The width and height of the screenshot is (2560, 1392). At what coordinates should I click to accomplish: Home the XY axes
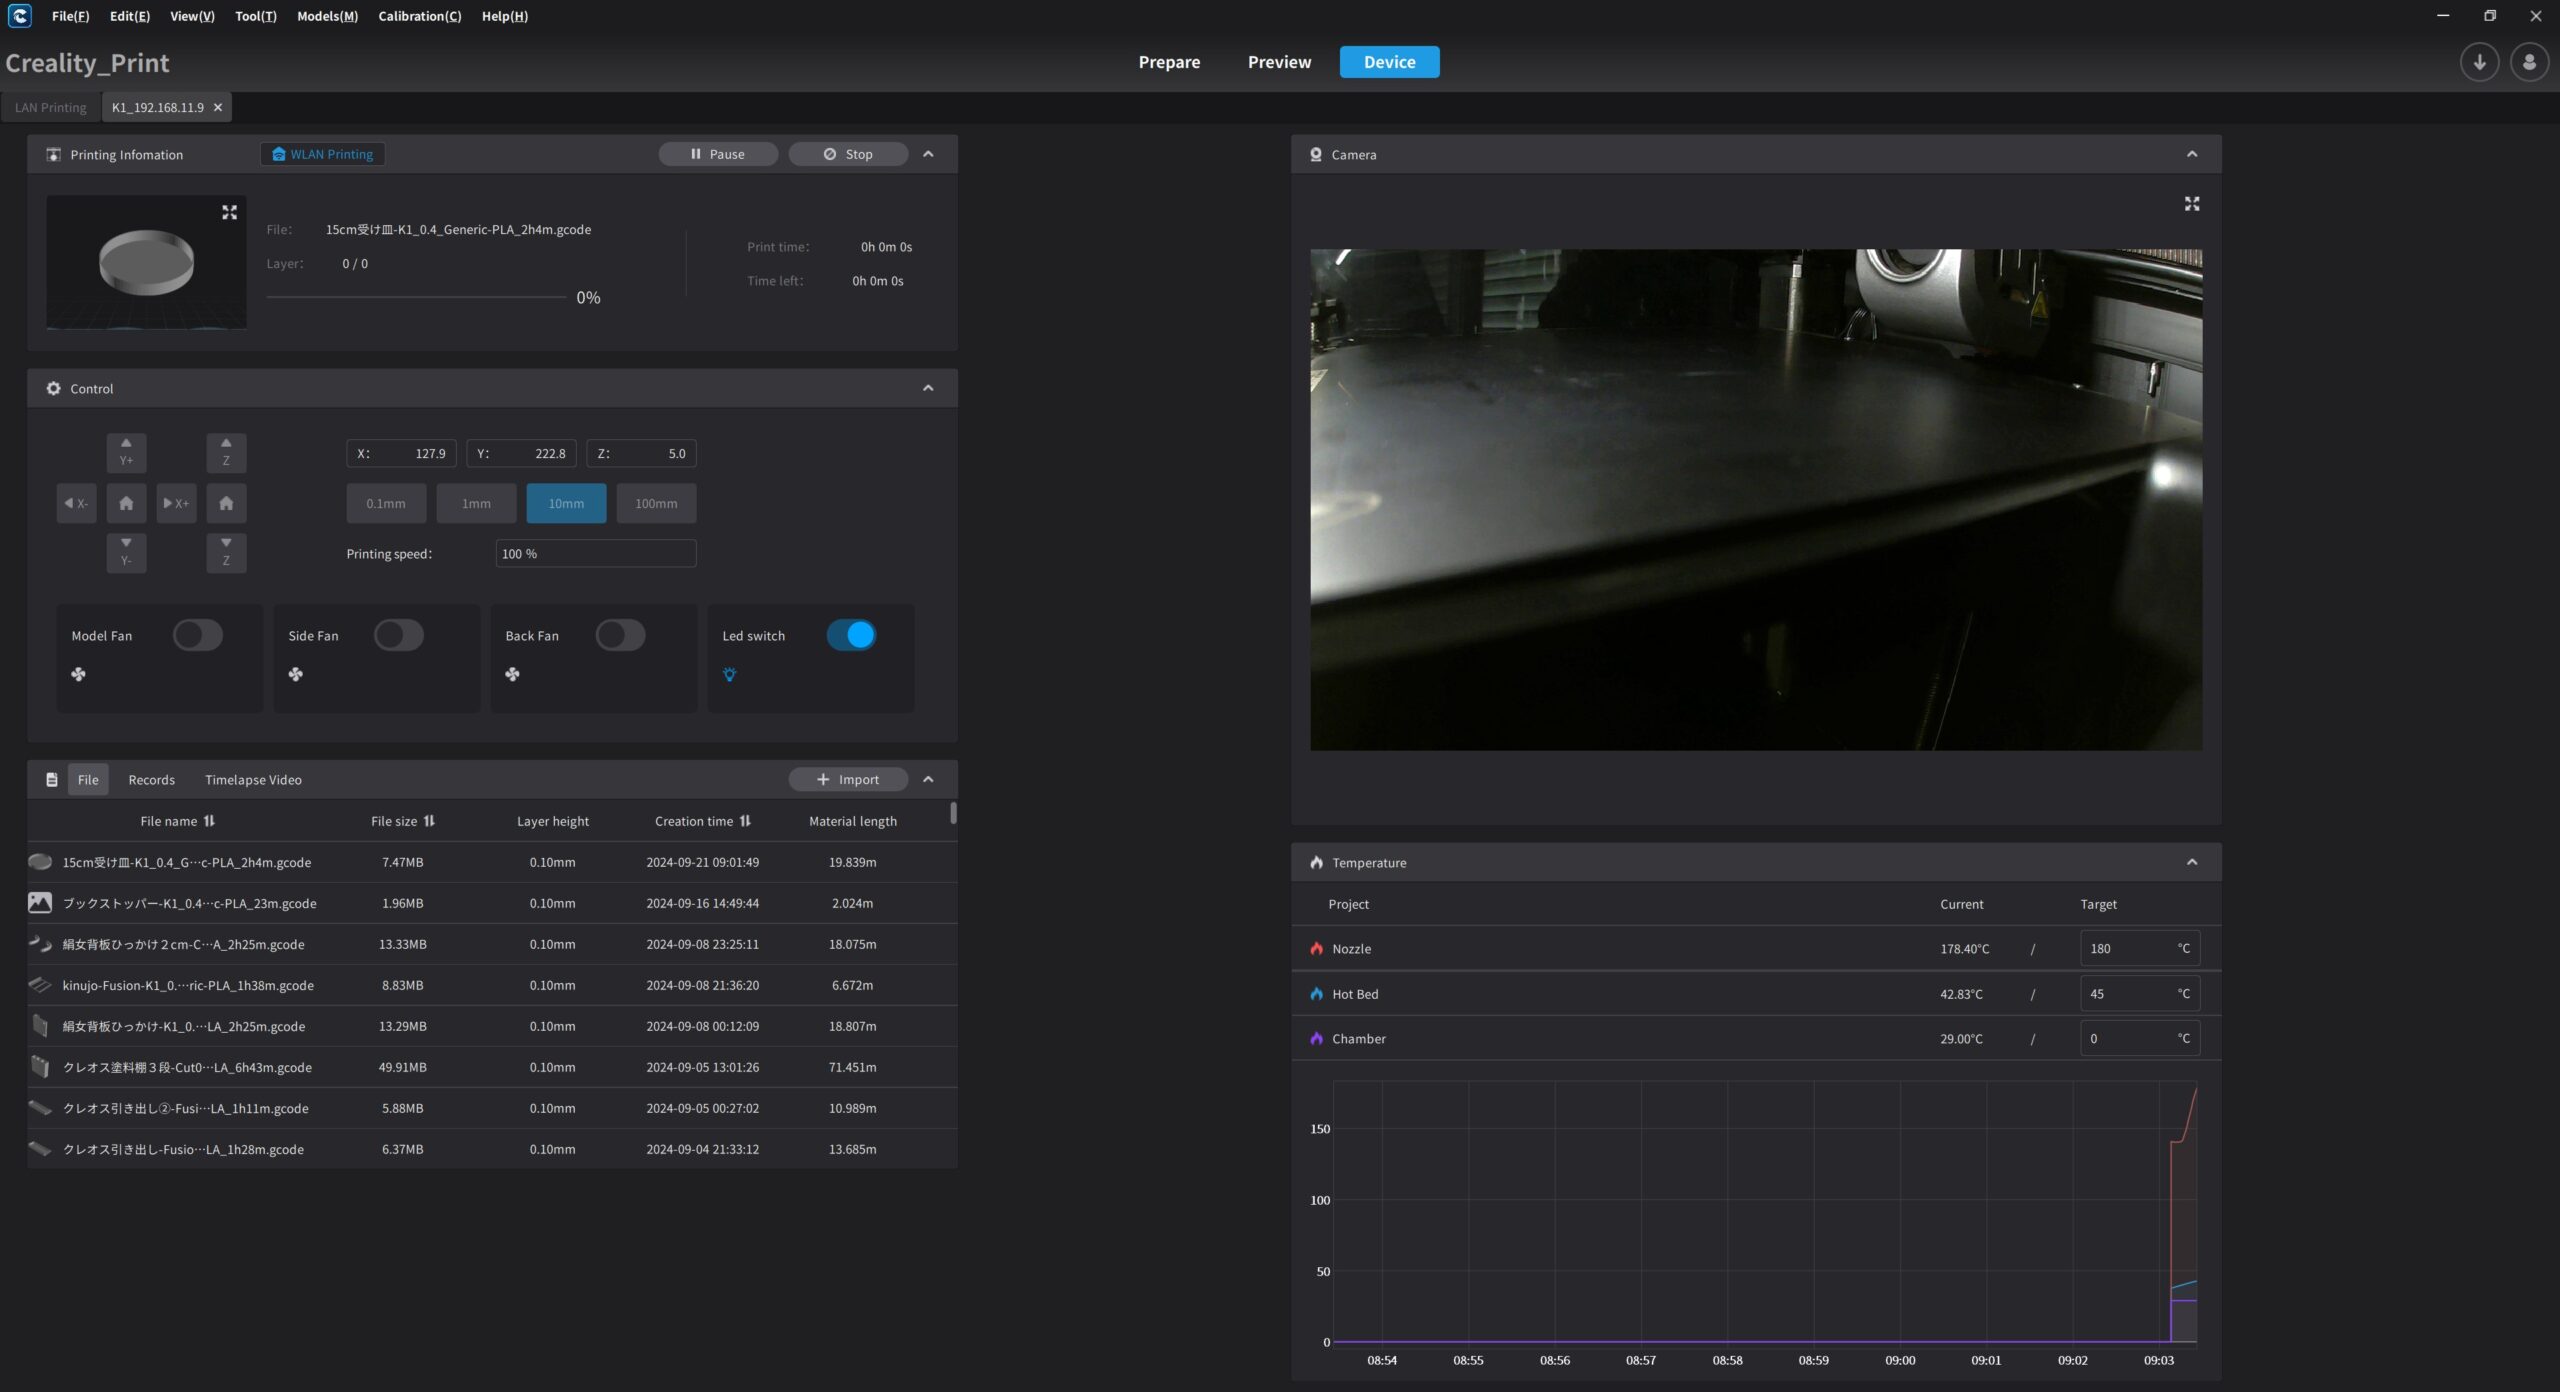coord(126,503)
